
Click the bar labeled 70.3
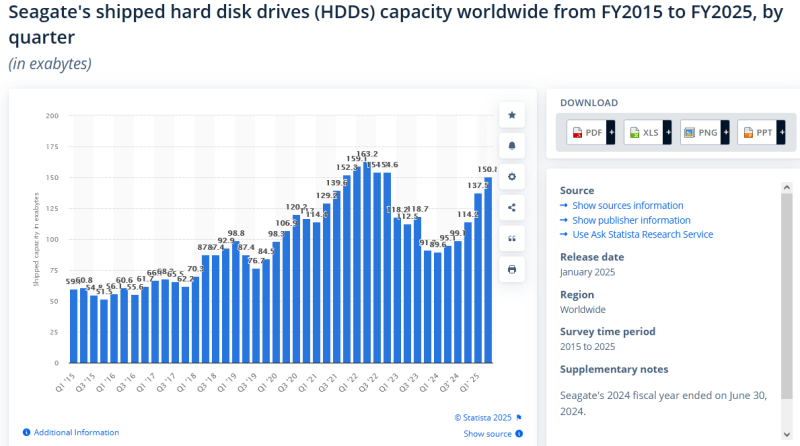pos(195,320)
